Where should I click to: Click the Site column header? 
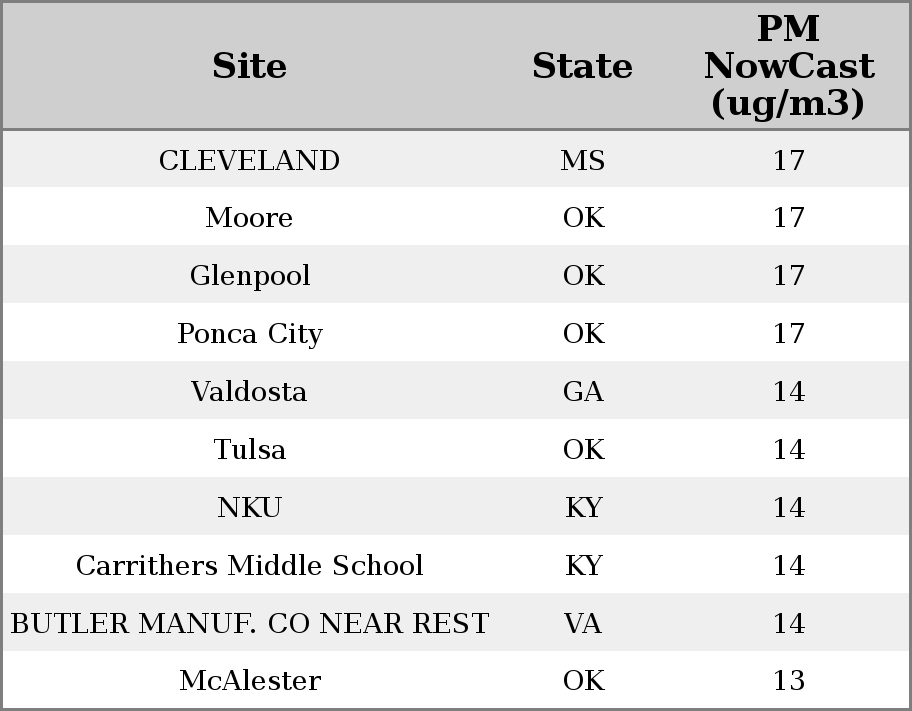point(249,66)
